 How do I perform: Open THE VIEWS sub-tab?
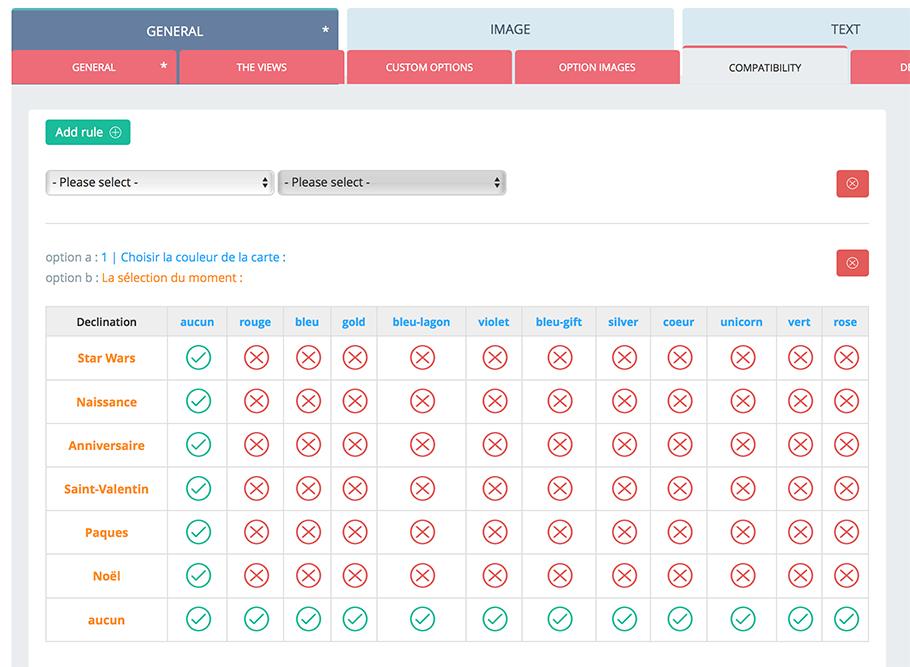pyautogui.click(x=261, y=67)
